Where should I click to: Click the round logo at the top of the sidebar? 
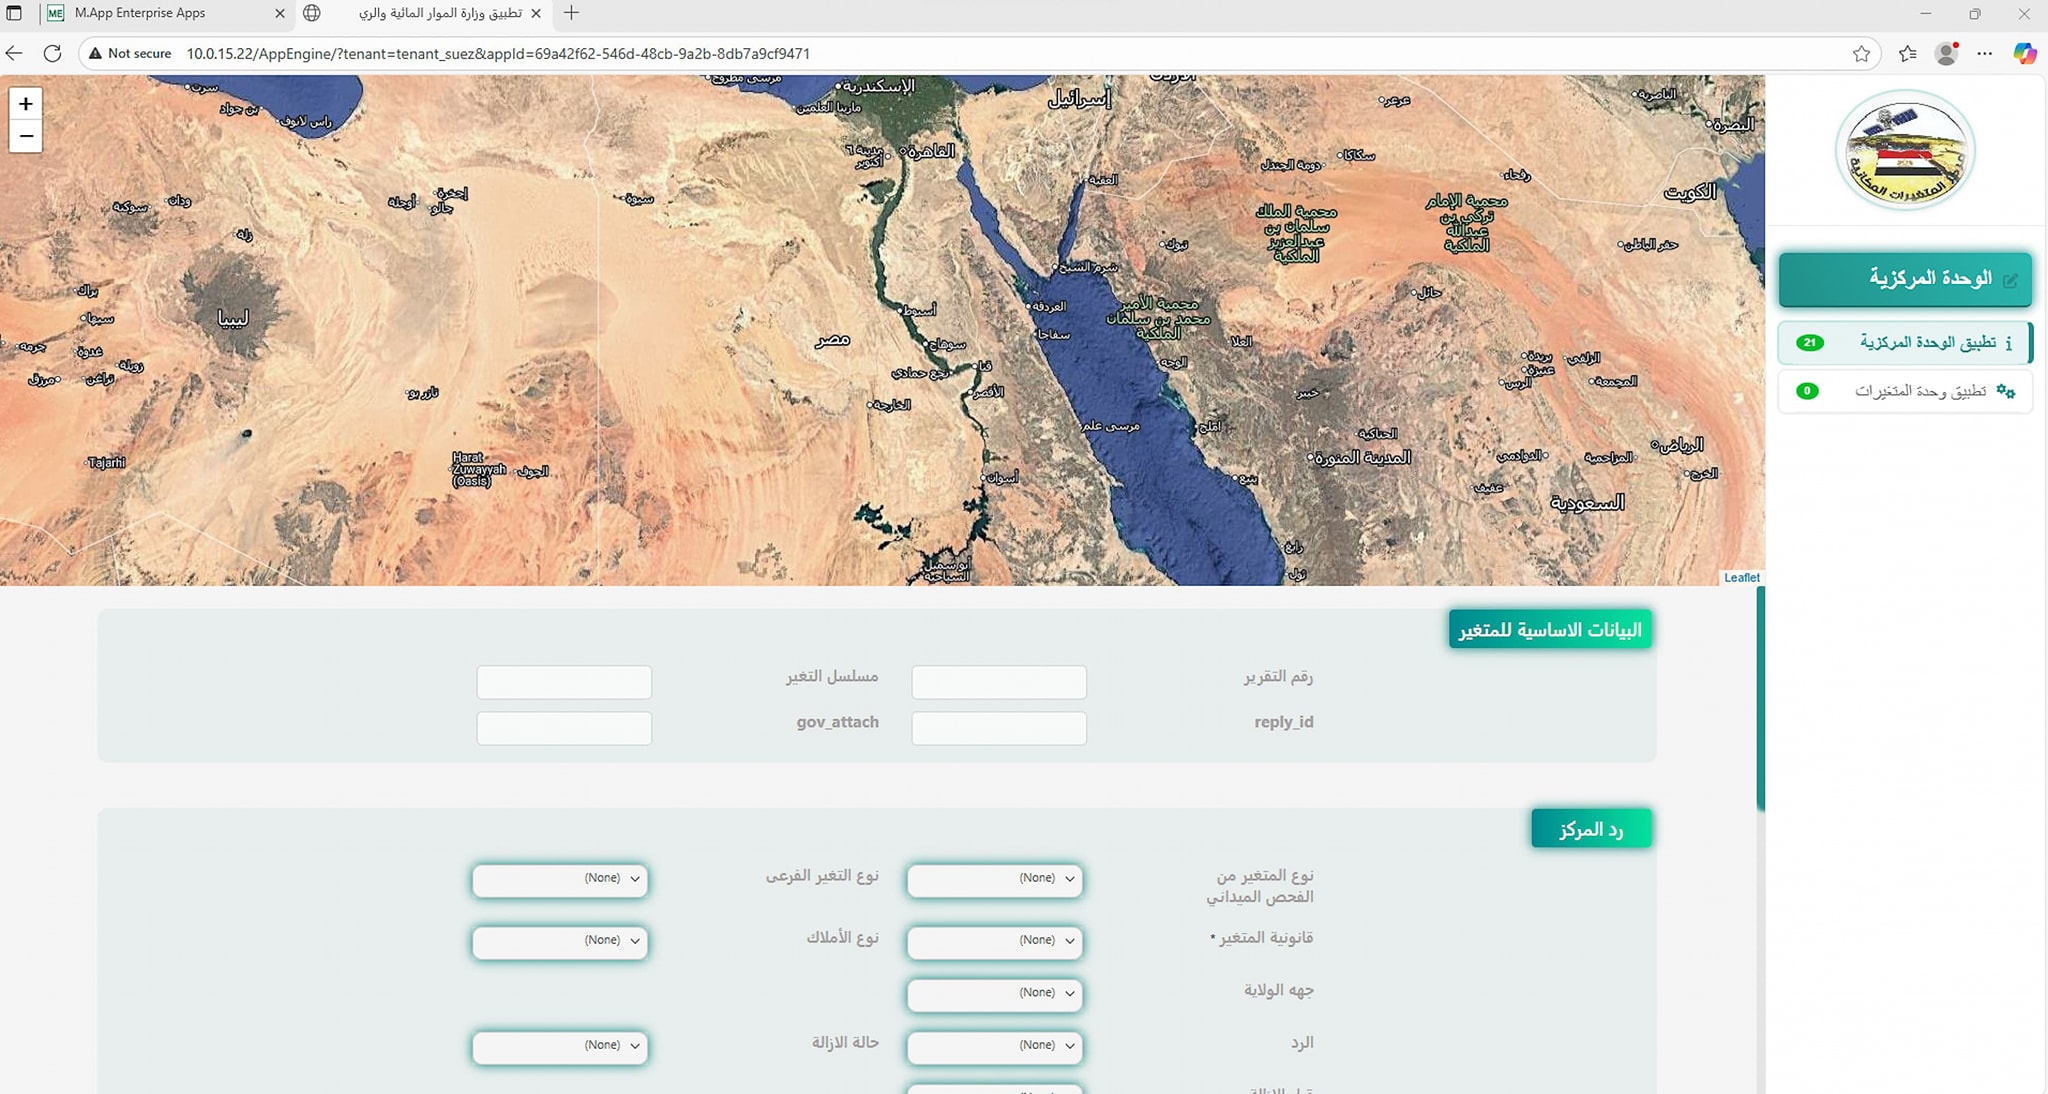[1905, 150]
